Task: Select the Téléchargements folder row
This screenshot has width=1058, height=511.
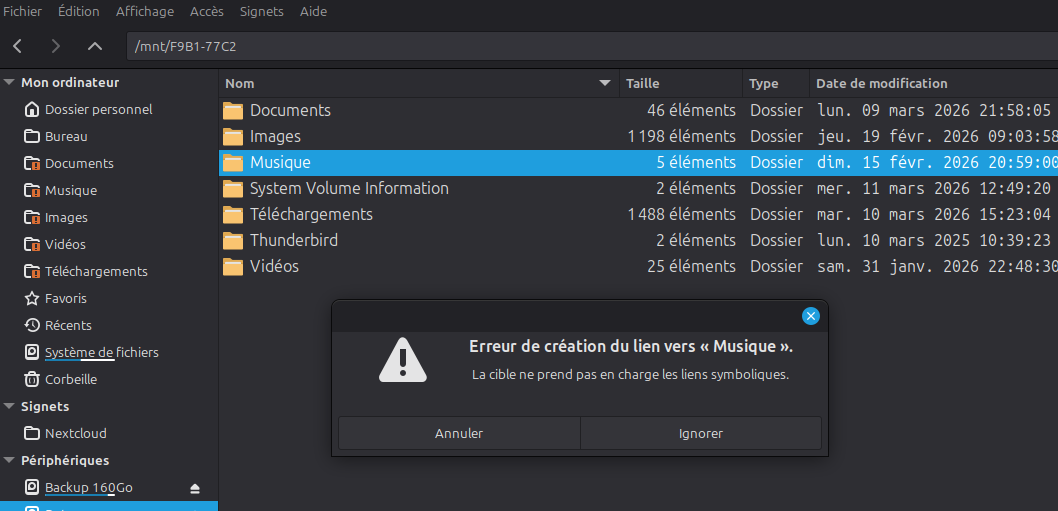Action: coord(311,214)
